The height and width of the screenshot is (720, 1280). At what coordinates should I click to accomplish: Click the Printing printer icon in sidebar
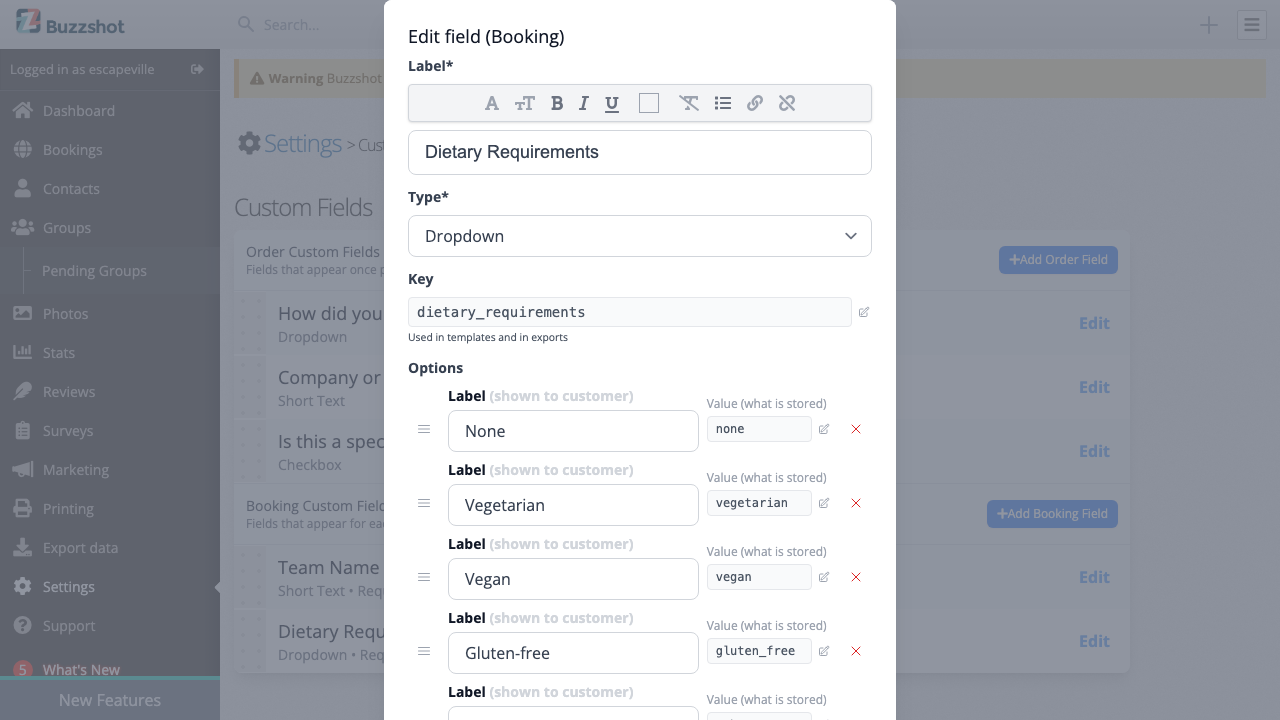(23, 509)
